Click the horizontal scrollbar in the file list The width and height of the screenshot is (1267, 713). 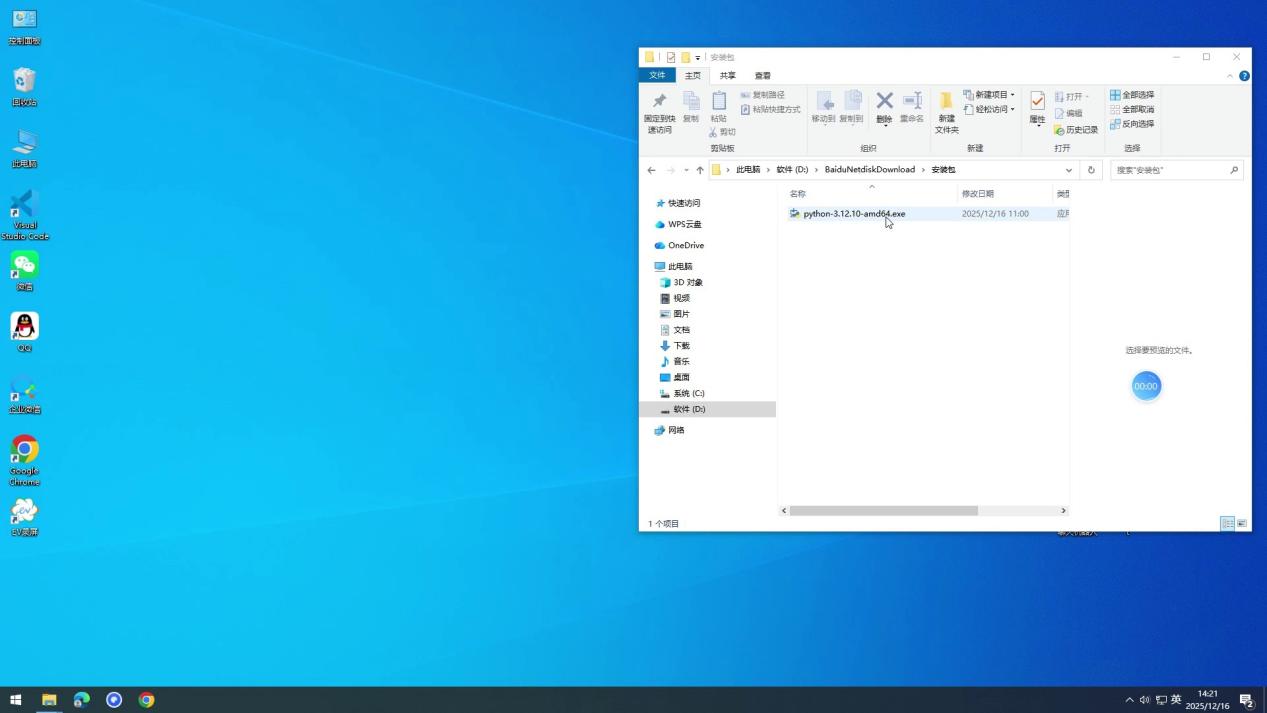(x=883, y=511)
